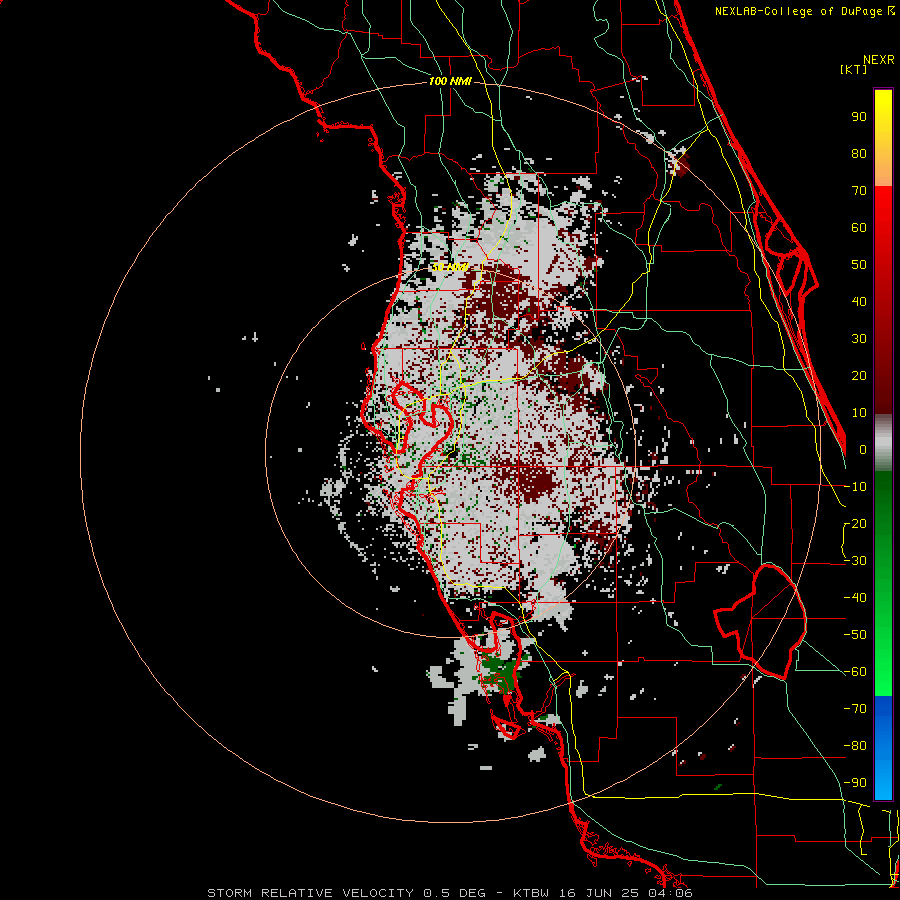The width and height of the screenshot is (900, 900).
Task: Click the 50 value on the velocity scale
Action: [859, 265]
